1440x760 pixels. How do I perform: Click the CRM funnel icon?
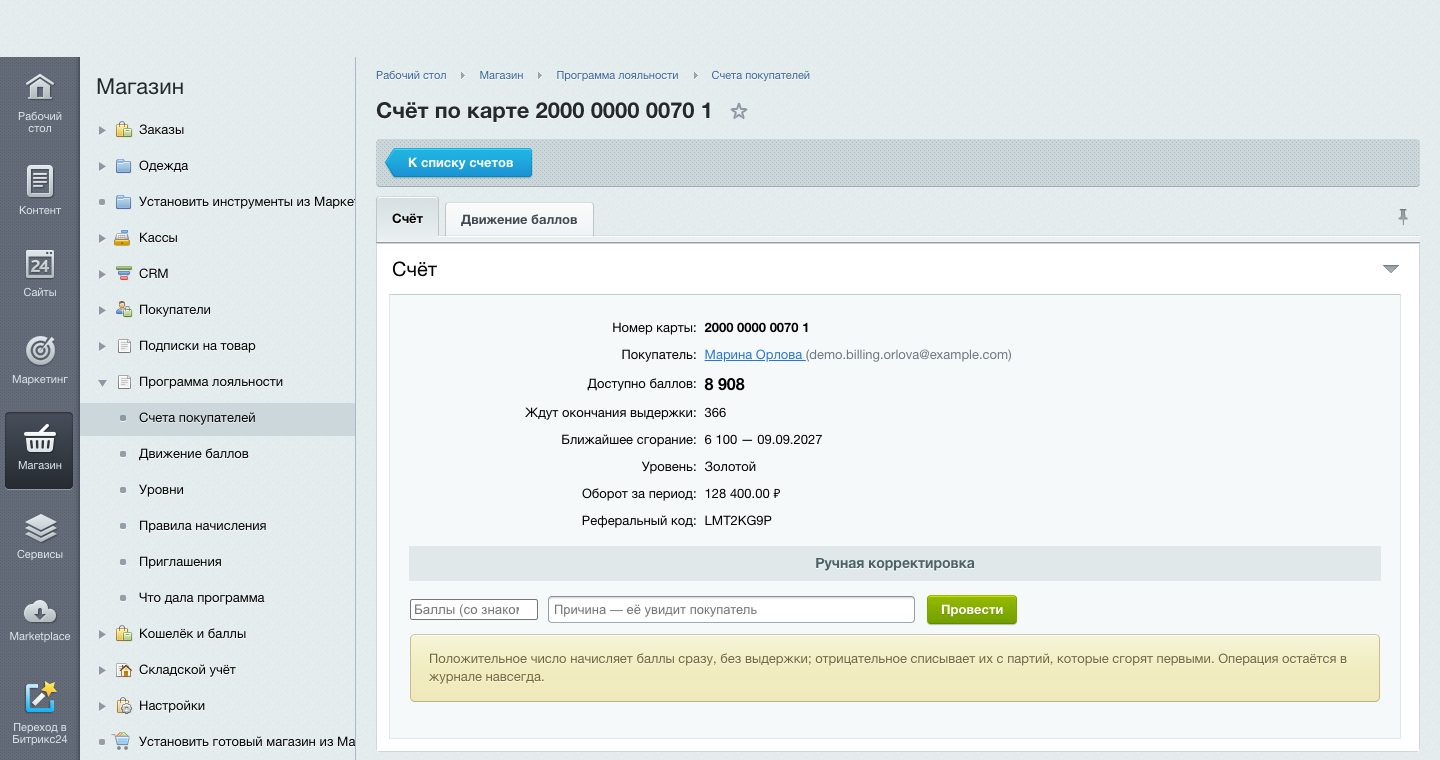[123, 274]
